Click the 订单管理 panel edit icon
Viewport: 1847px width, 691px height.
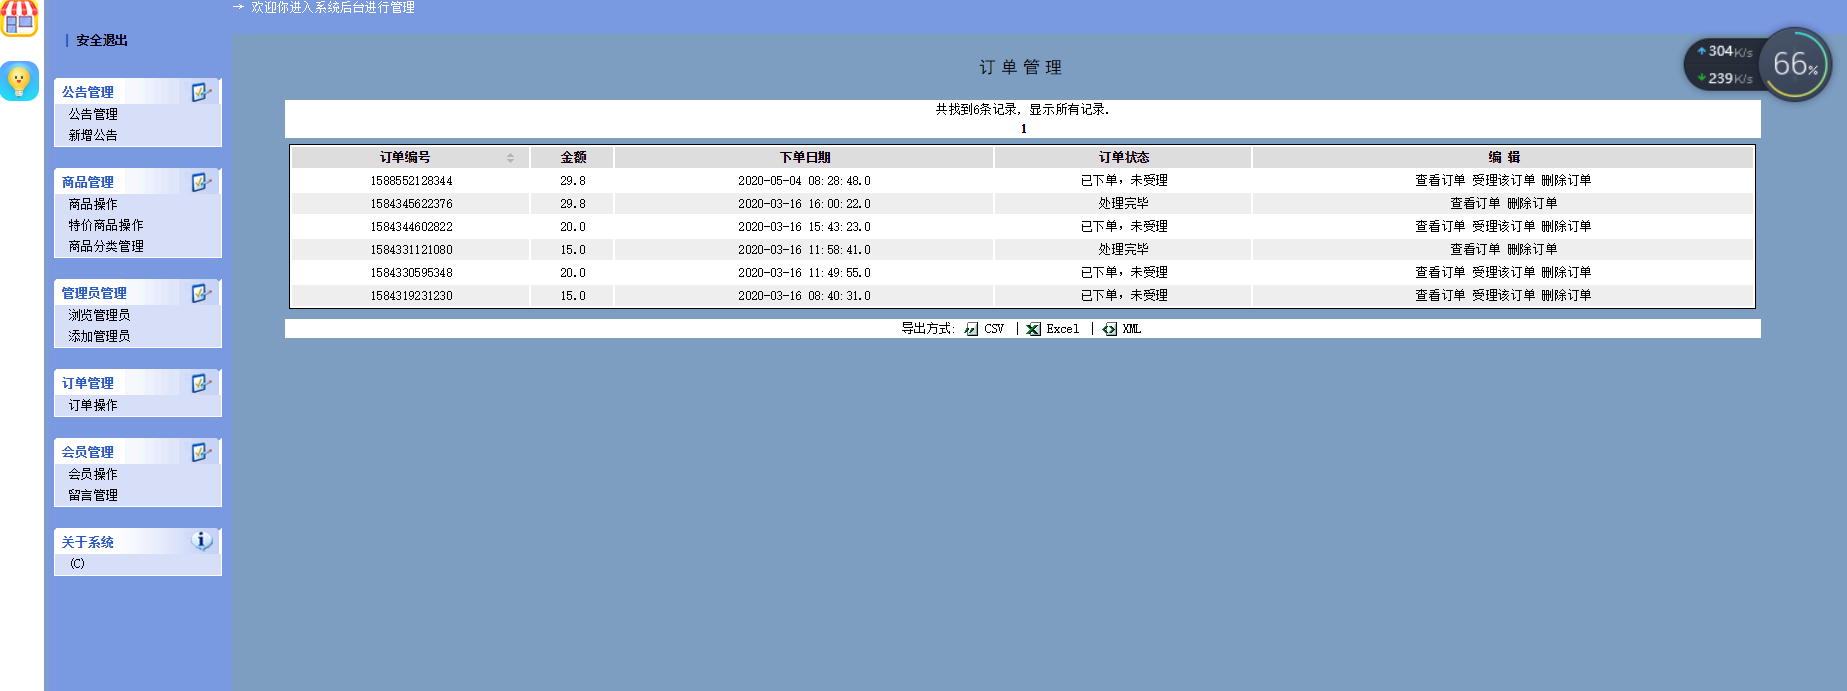click(x=201, y=383)
